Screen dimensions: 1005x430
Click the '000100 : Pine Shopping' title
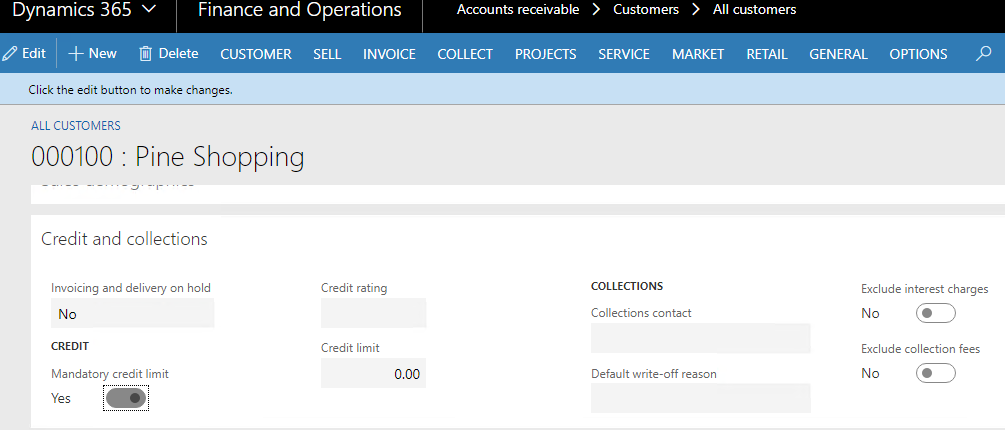coord(168,157)
